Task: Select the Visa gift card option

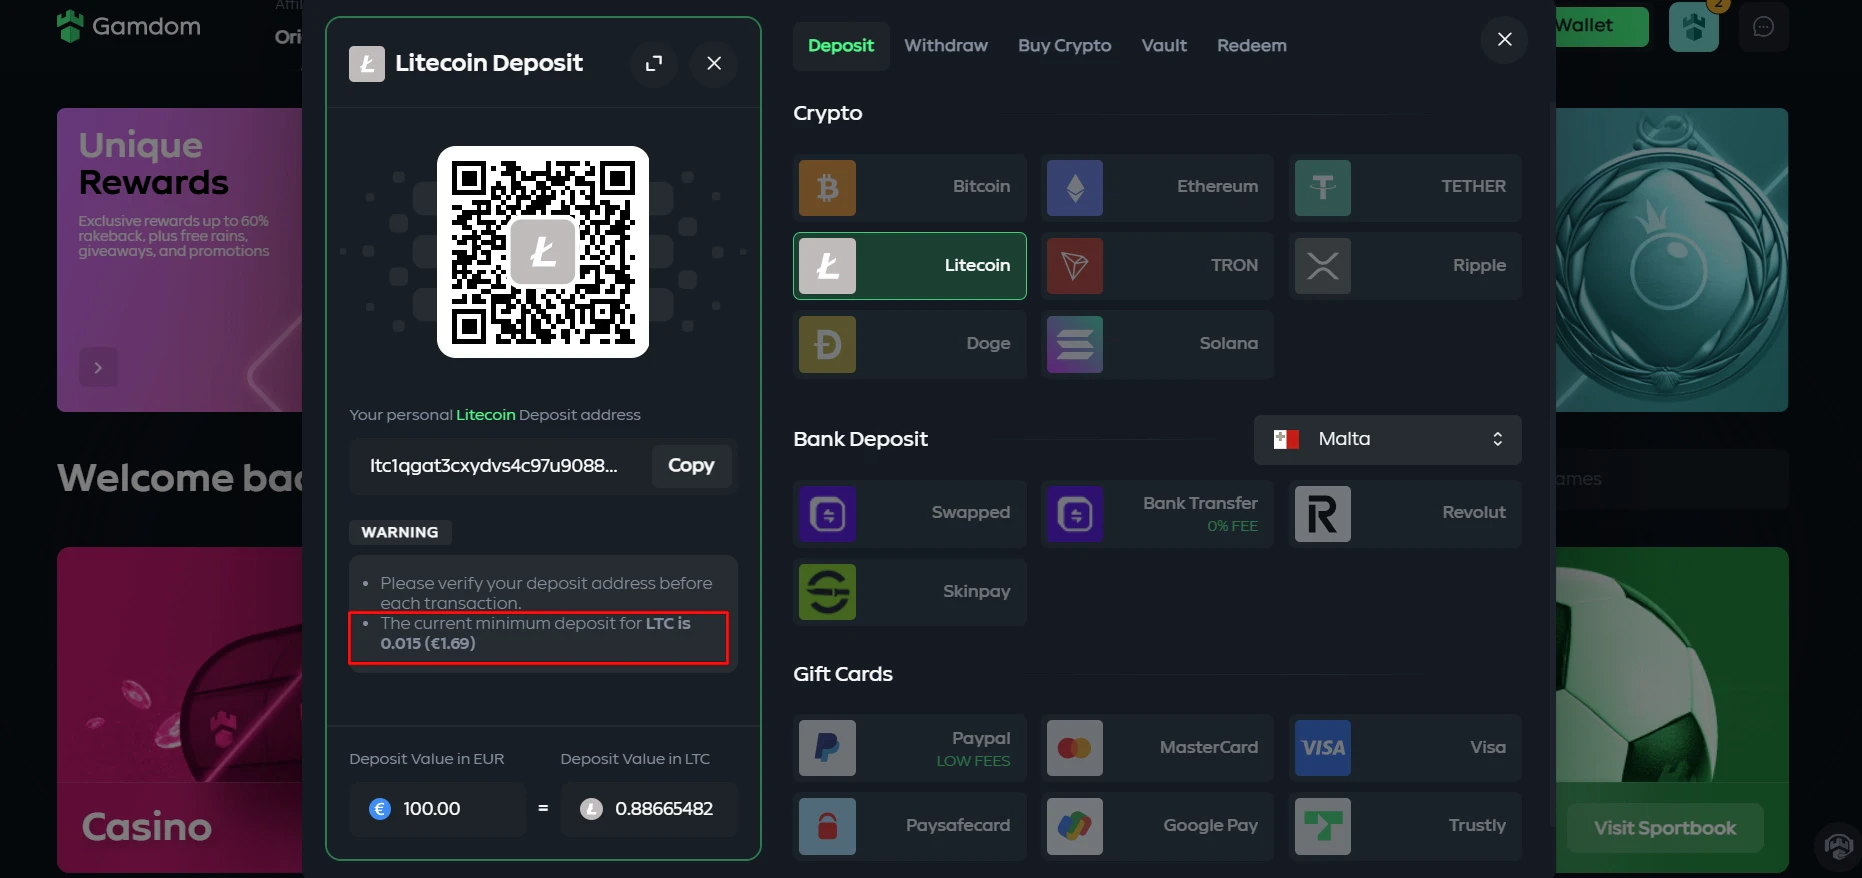Action: pyautogui.click(x=1405, y=748)
